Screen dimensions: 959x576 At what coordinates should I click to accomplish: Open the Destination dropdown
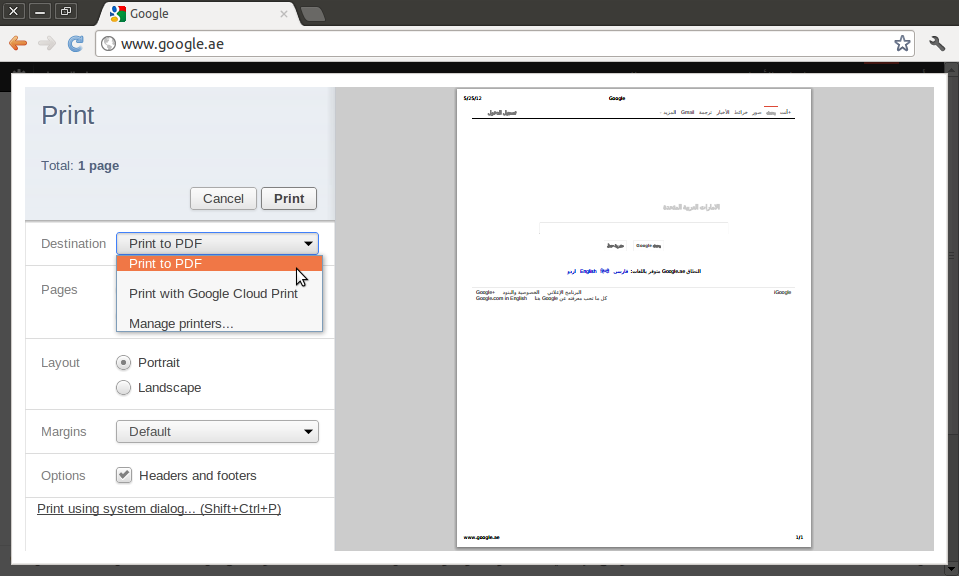pyautogui.click(x=217, y=243)
